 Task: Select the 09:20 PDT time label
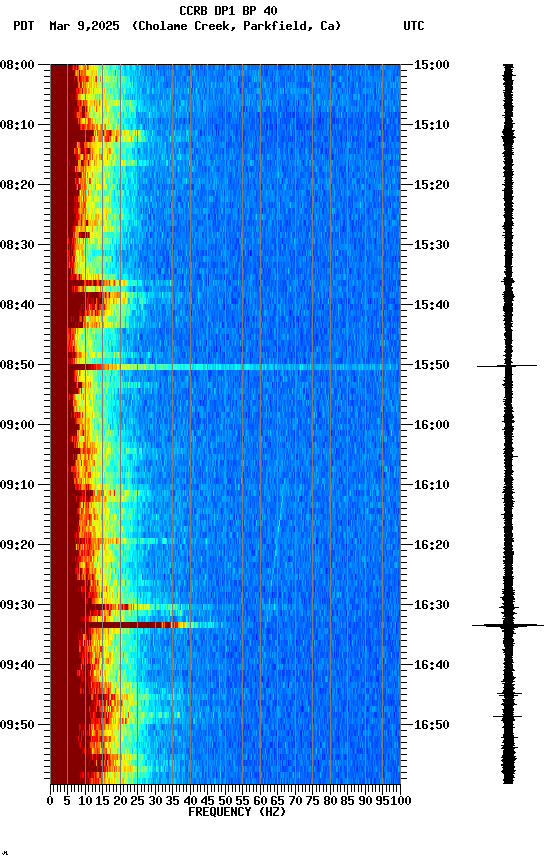click(17, 545)
